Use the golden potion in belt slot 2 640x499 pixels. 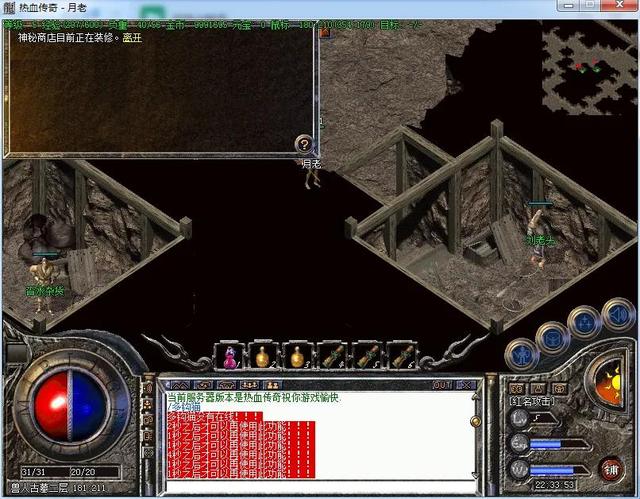pos(263,357)
